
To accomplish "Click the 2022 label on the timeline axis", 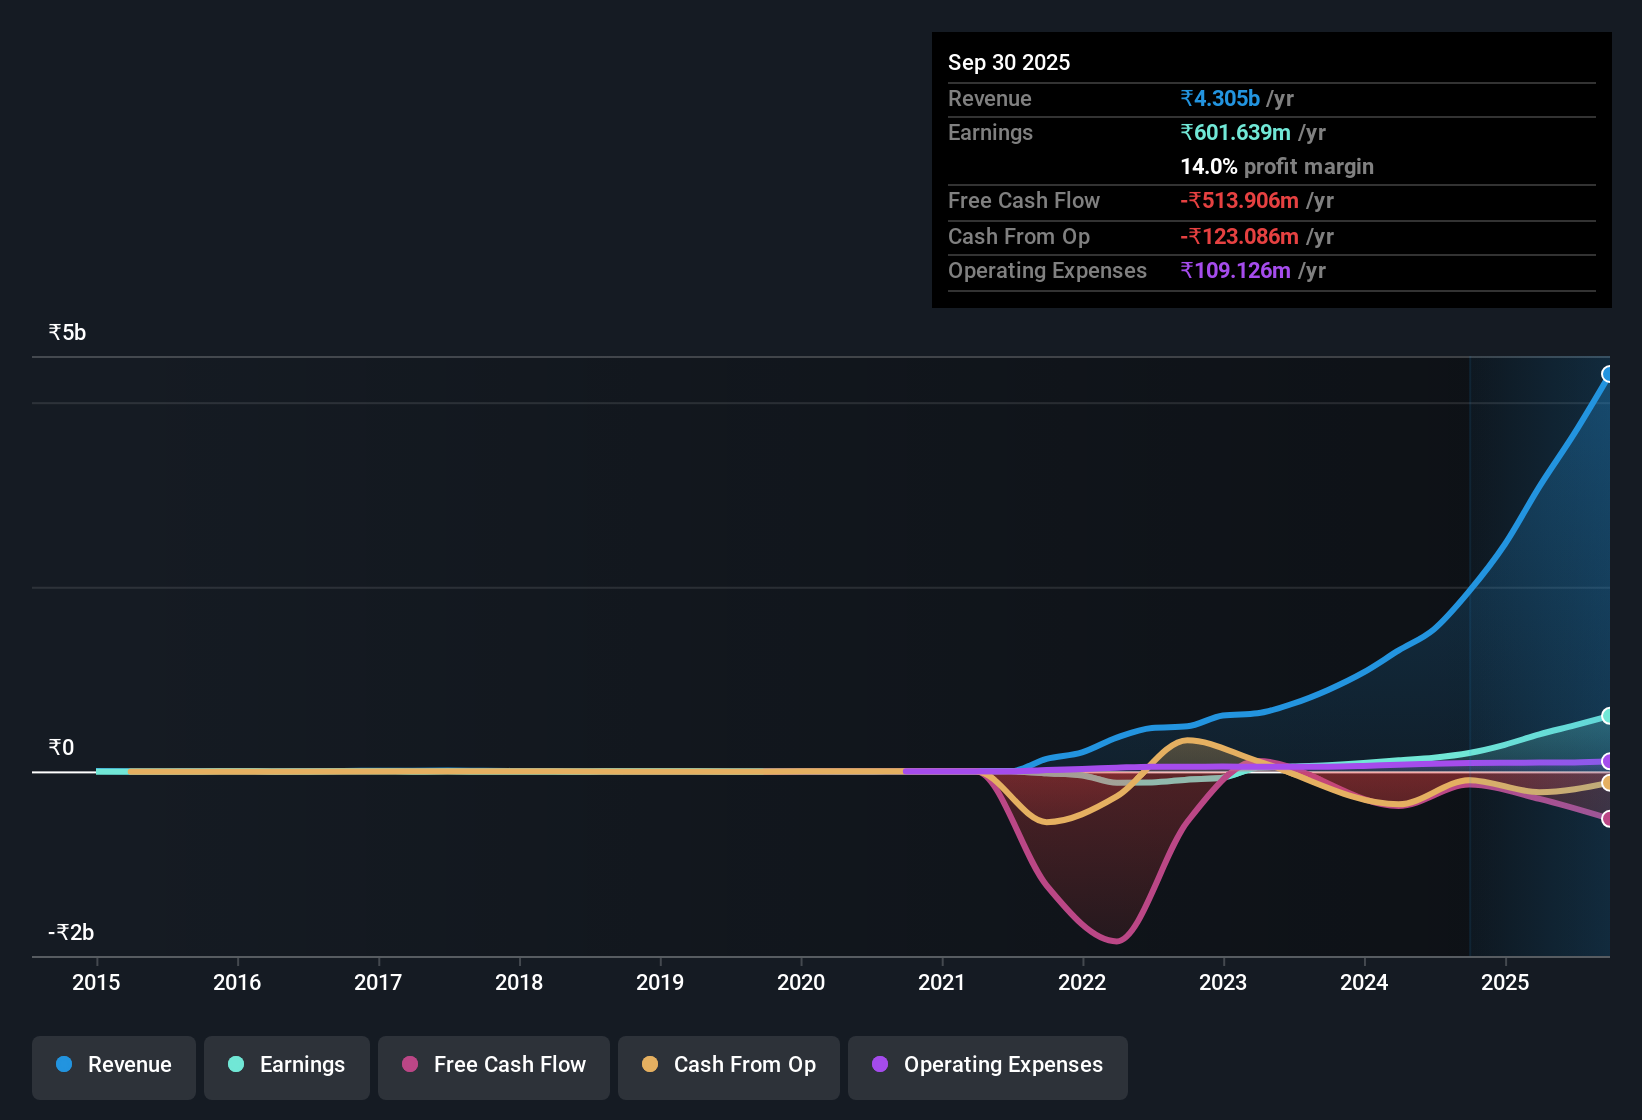I will (1081, 983).
